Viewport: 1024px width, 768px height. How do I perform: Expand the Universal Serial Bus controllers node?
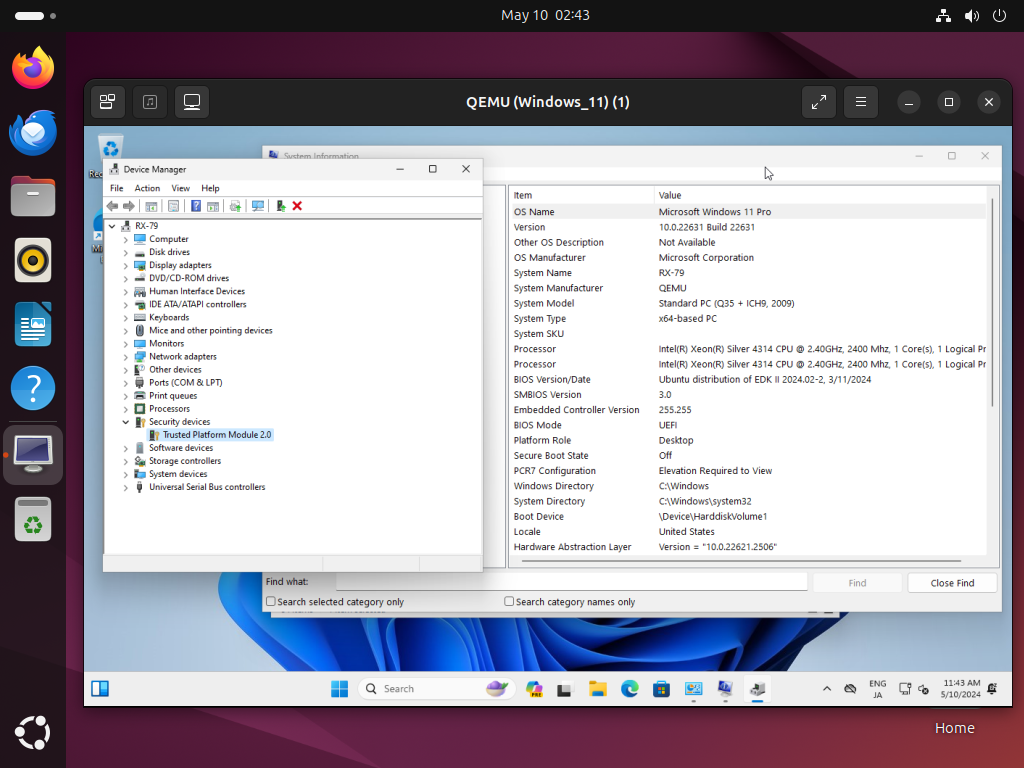point(125,488)
